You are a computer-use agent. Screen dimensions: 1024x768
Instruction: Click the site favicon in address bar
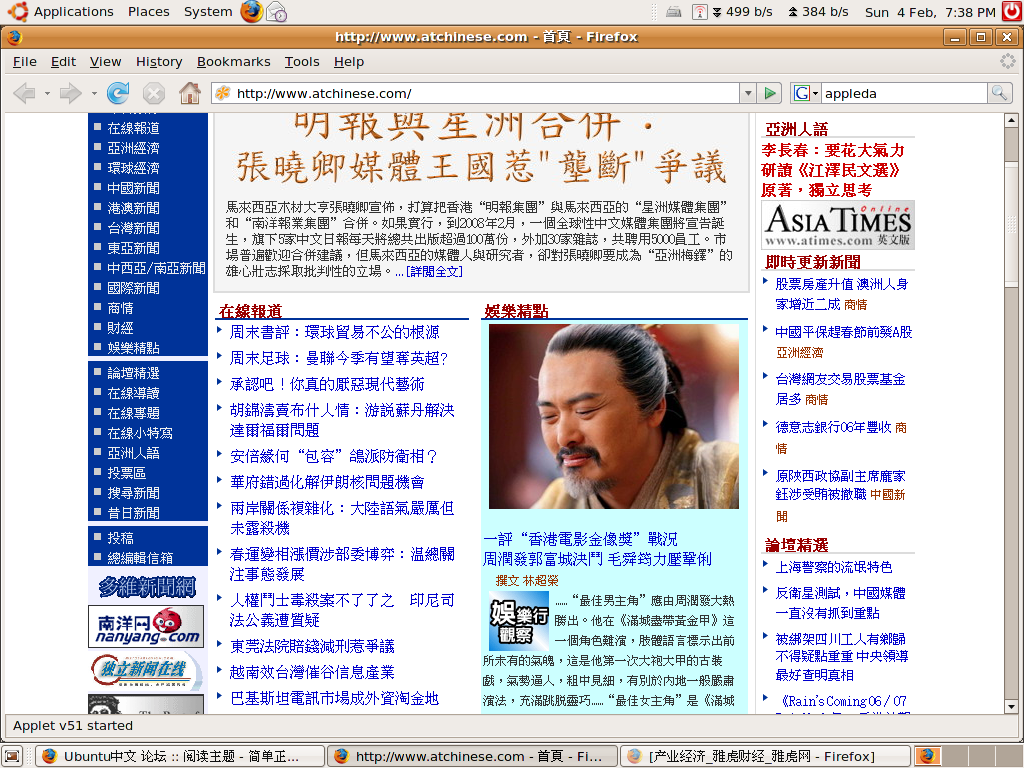point(223,93)
